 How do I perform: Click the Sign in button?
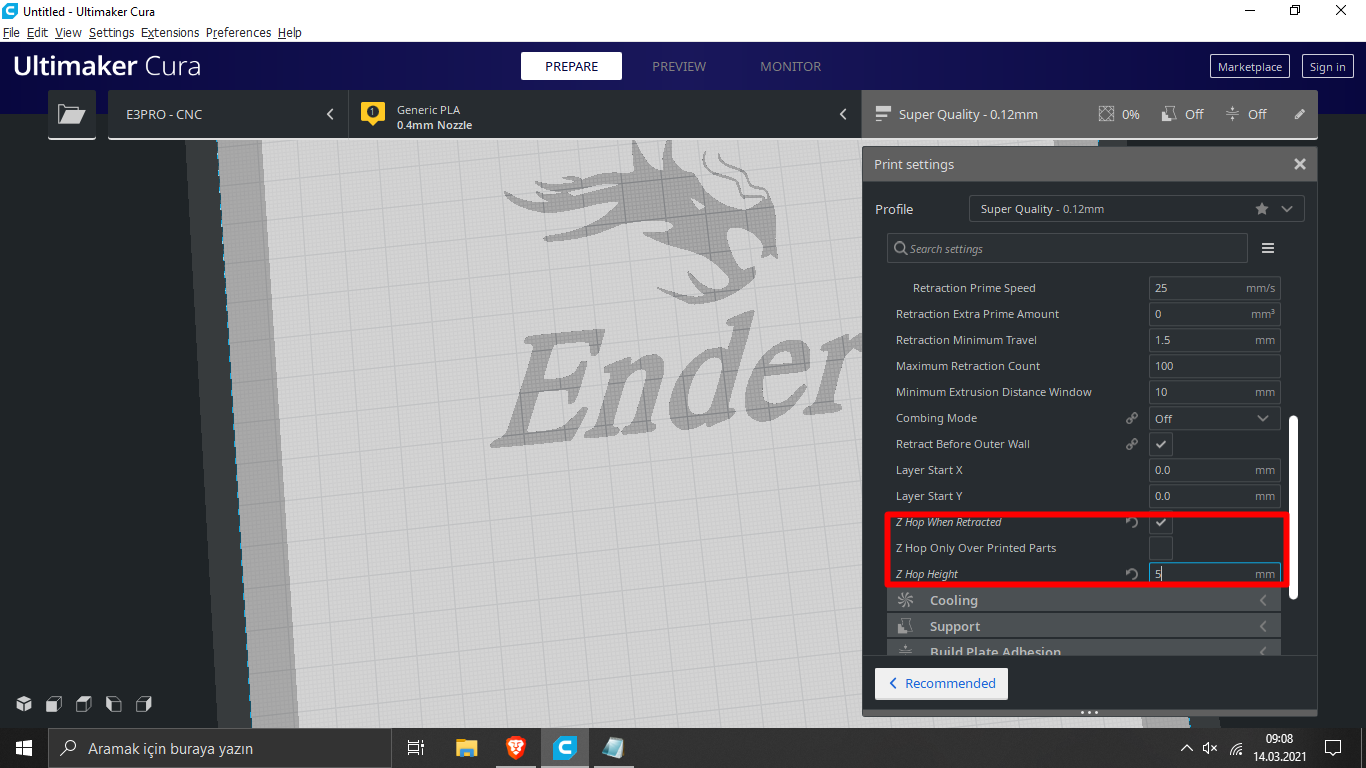1327,66
